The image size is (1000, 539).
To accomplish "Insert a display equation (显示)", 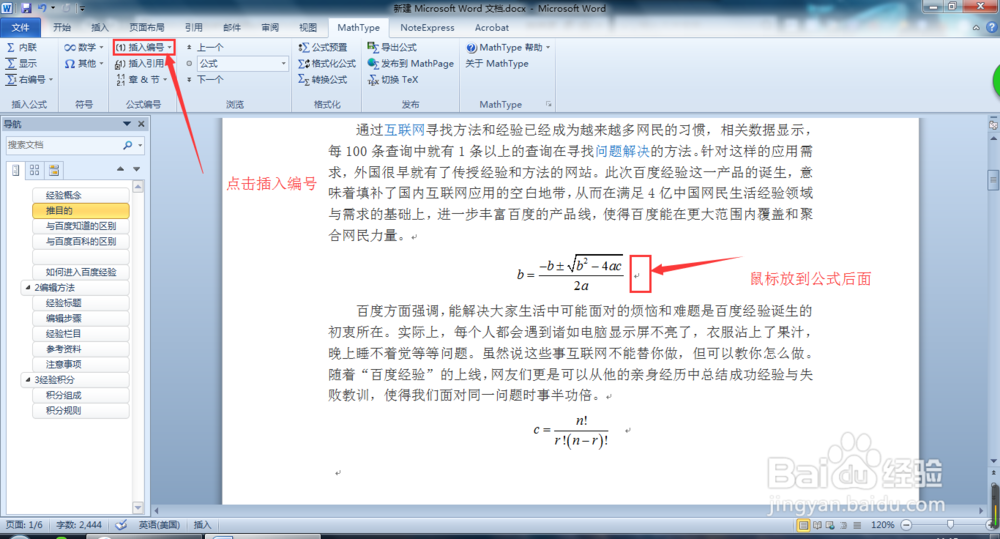I will click(22, 63).
